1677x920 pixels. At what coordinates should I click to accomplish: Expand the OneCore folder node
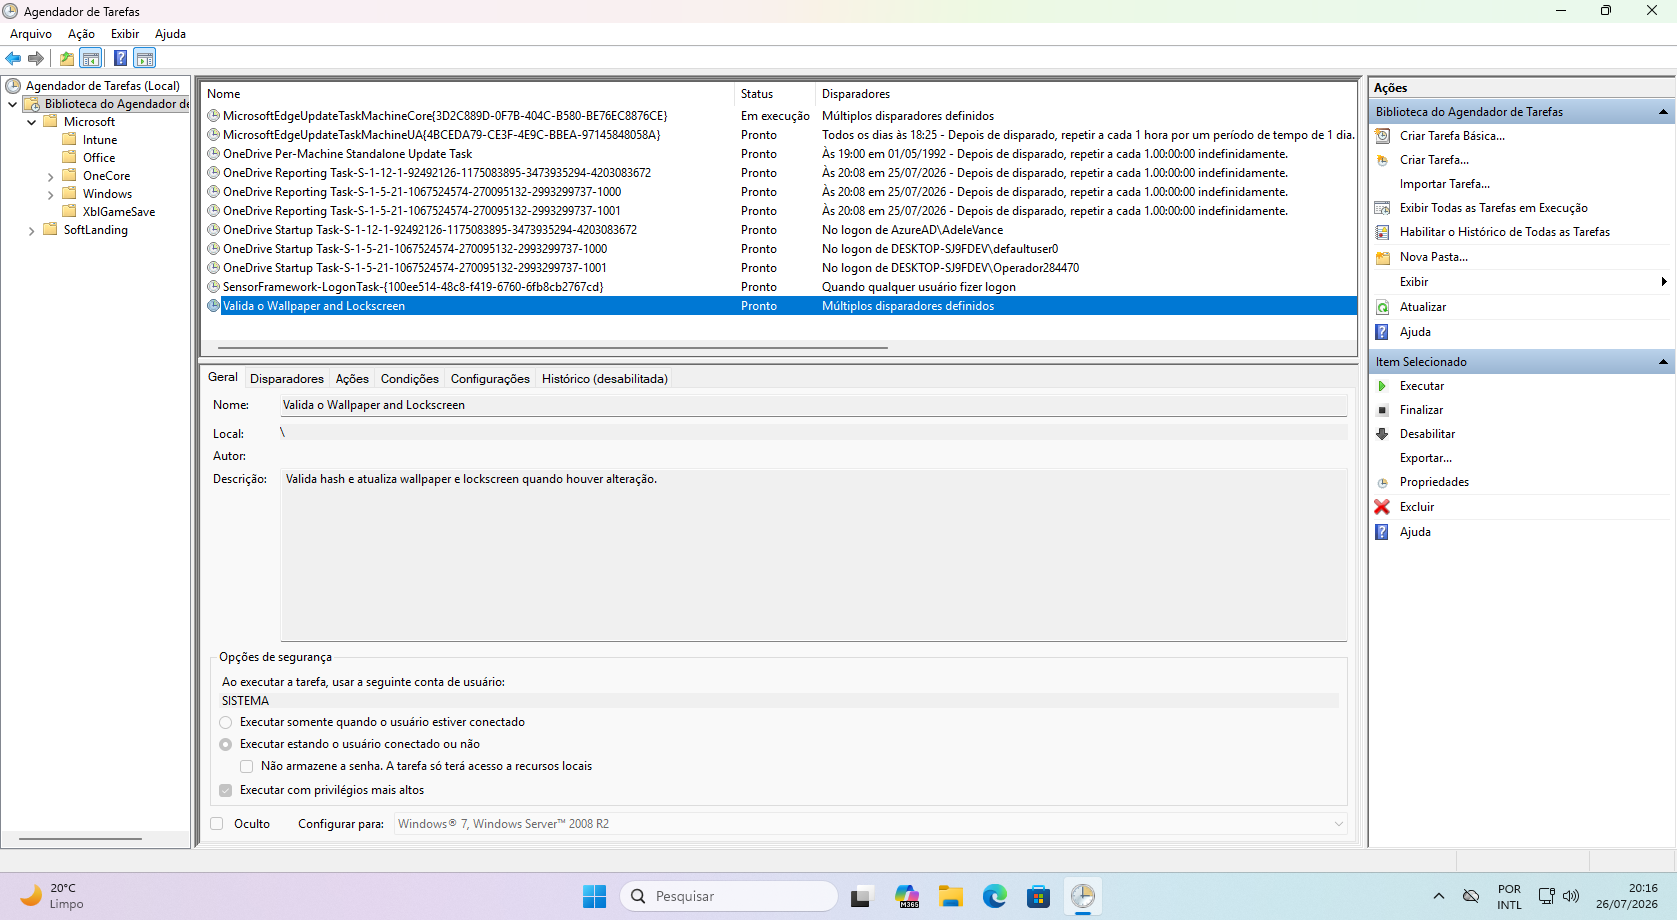(x=50, y=176)
